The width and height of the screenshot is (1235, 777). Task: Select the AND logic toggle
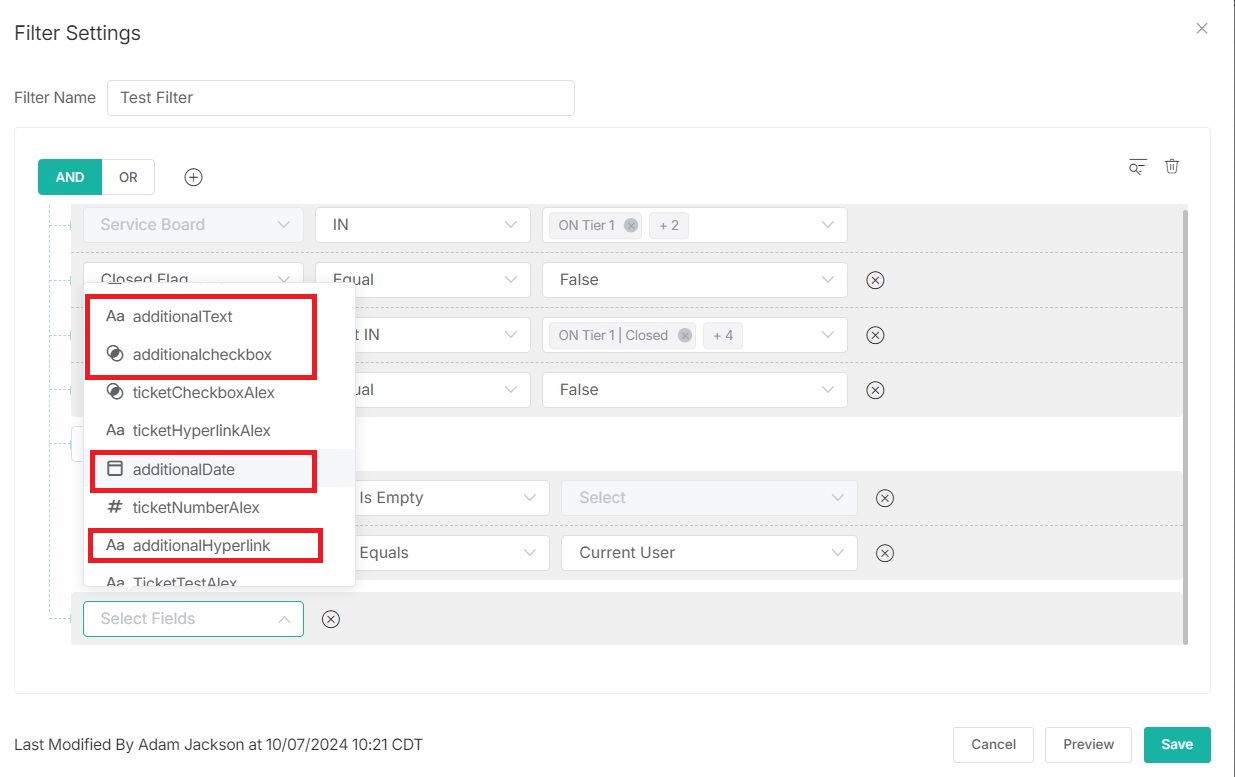[69, 176]
